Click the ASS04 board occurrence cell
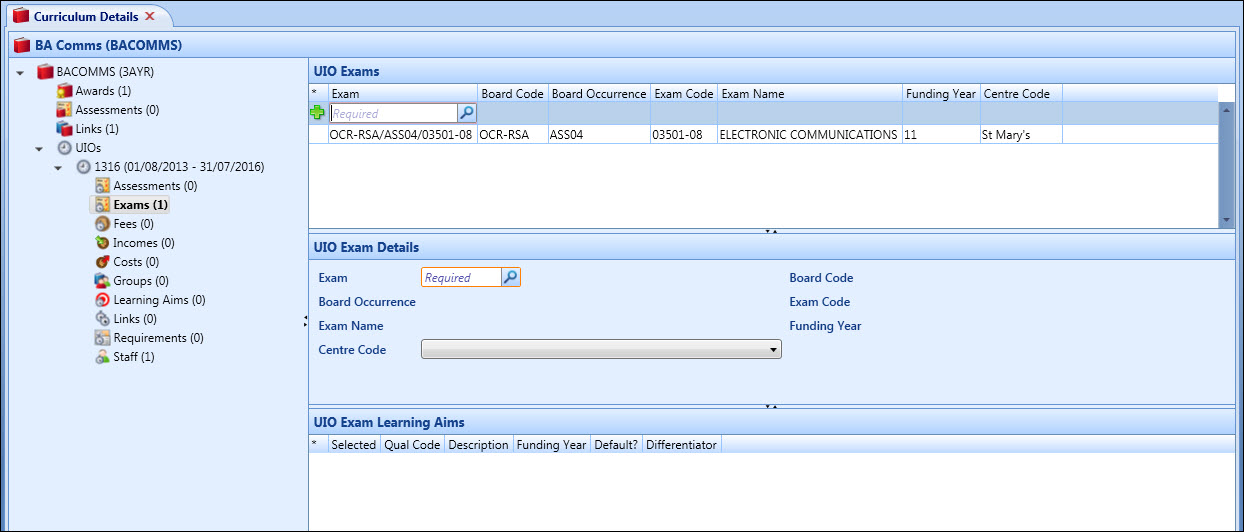The width and height of the screenshot is (1244, 532). coord(599,134)
